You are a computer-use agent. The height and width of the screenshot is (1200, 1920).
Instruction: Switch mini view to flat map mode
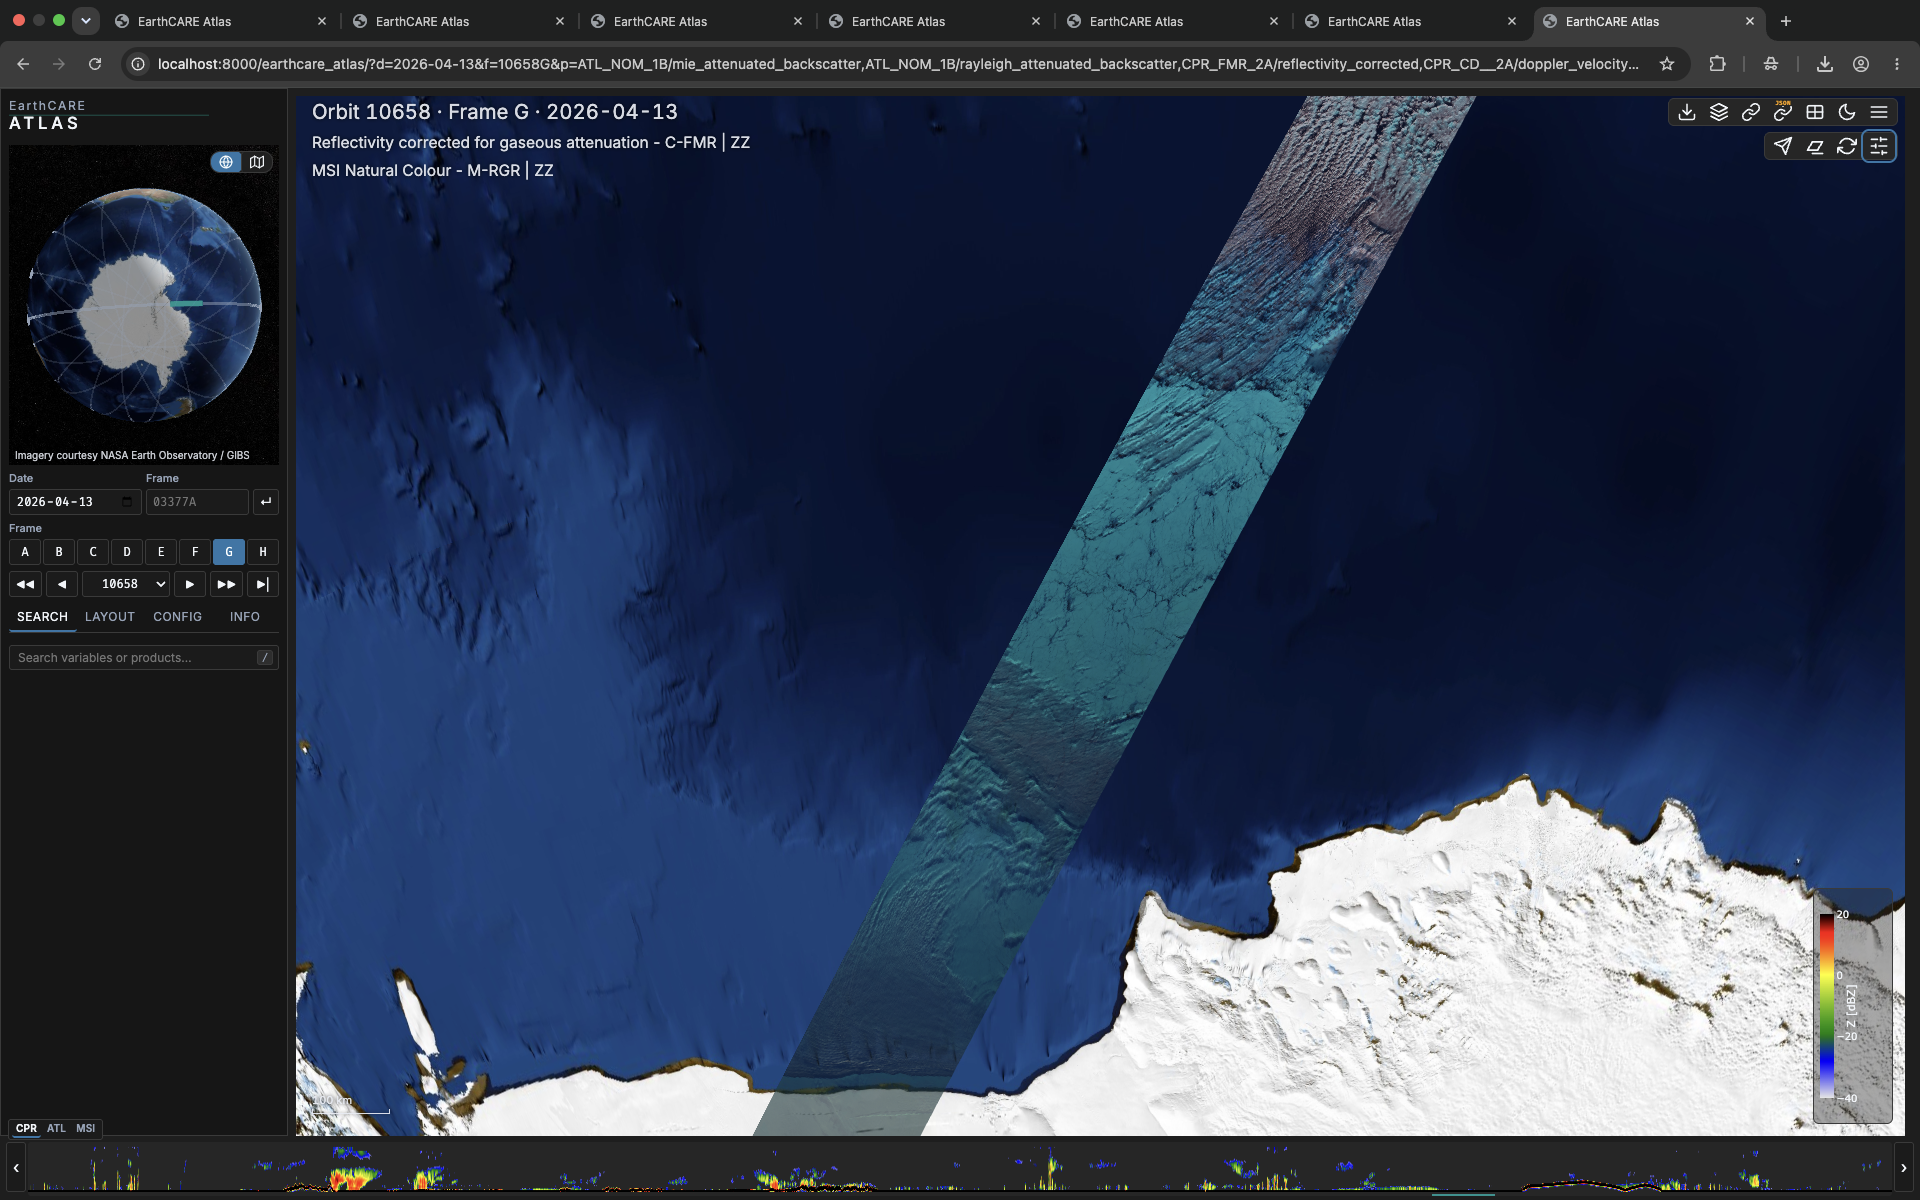click(257, 162)
